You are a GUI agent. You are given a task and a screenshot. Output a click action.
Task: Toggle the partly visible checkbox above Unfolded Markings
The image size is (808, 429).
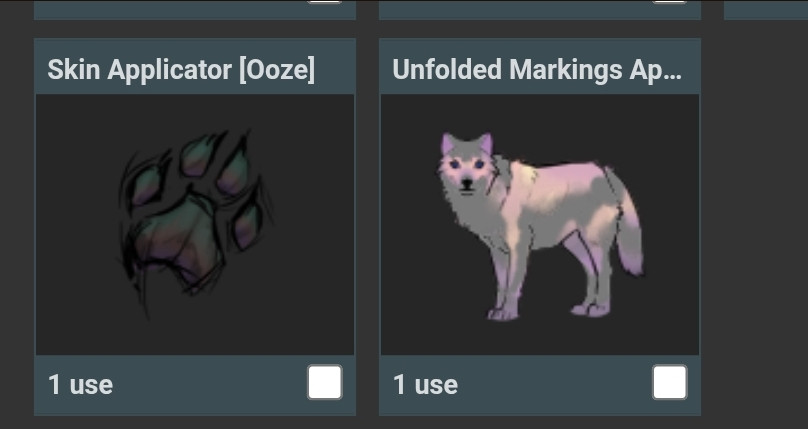(x=669, y=2)
